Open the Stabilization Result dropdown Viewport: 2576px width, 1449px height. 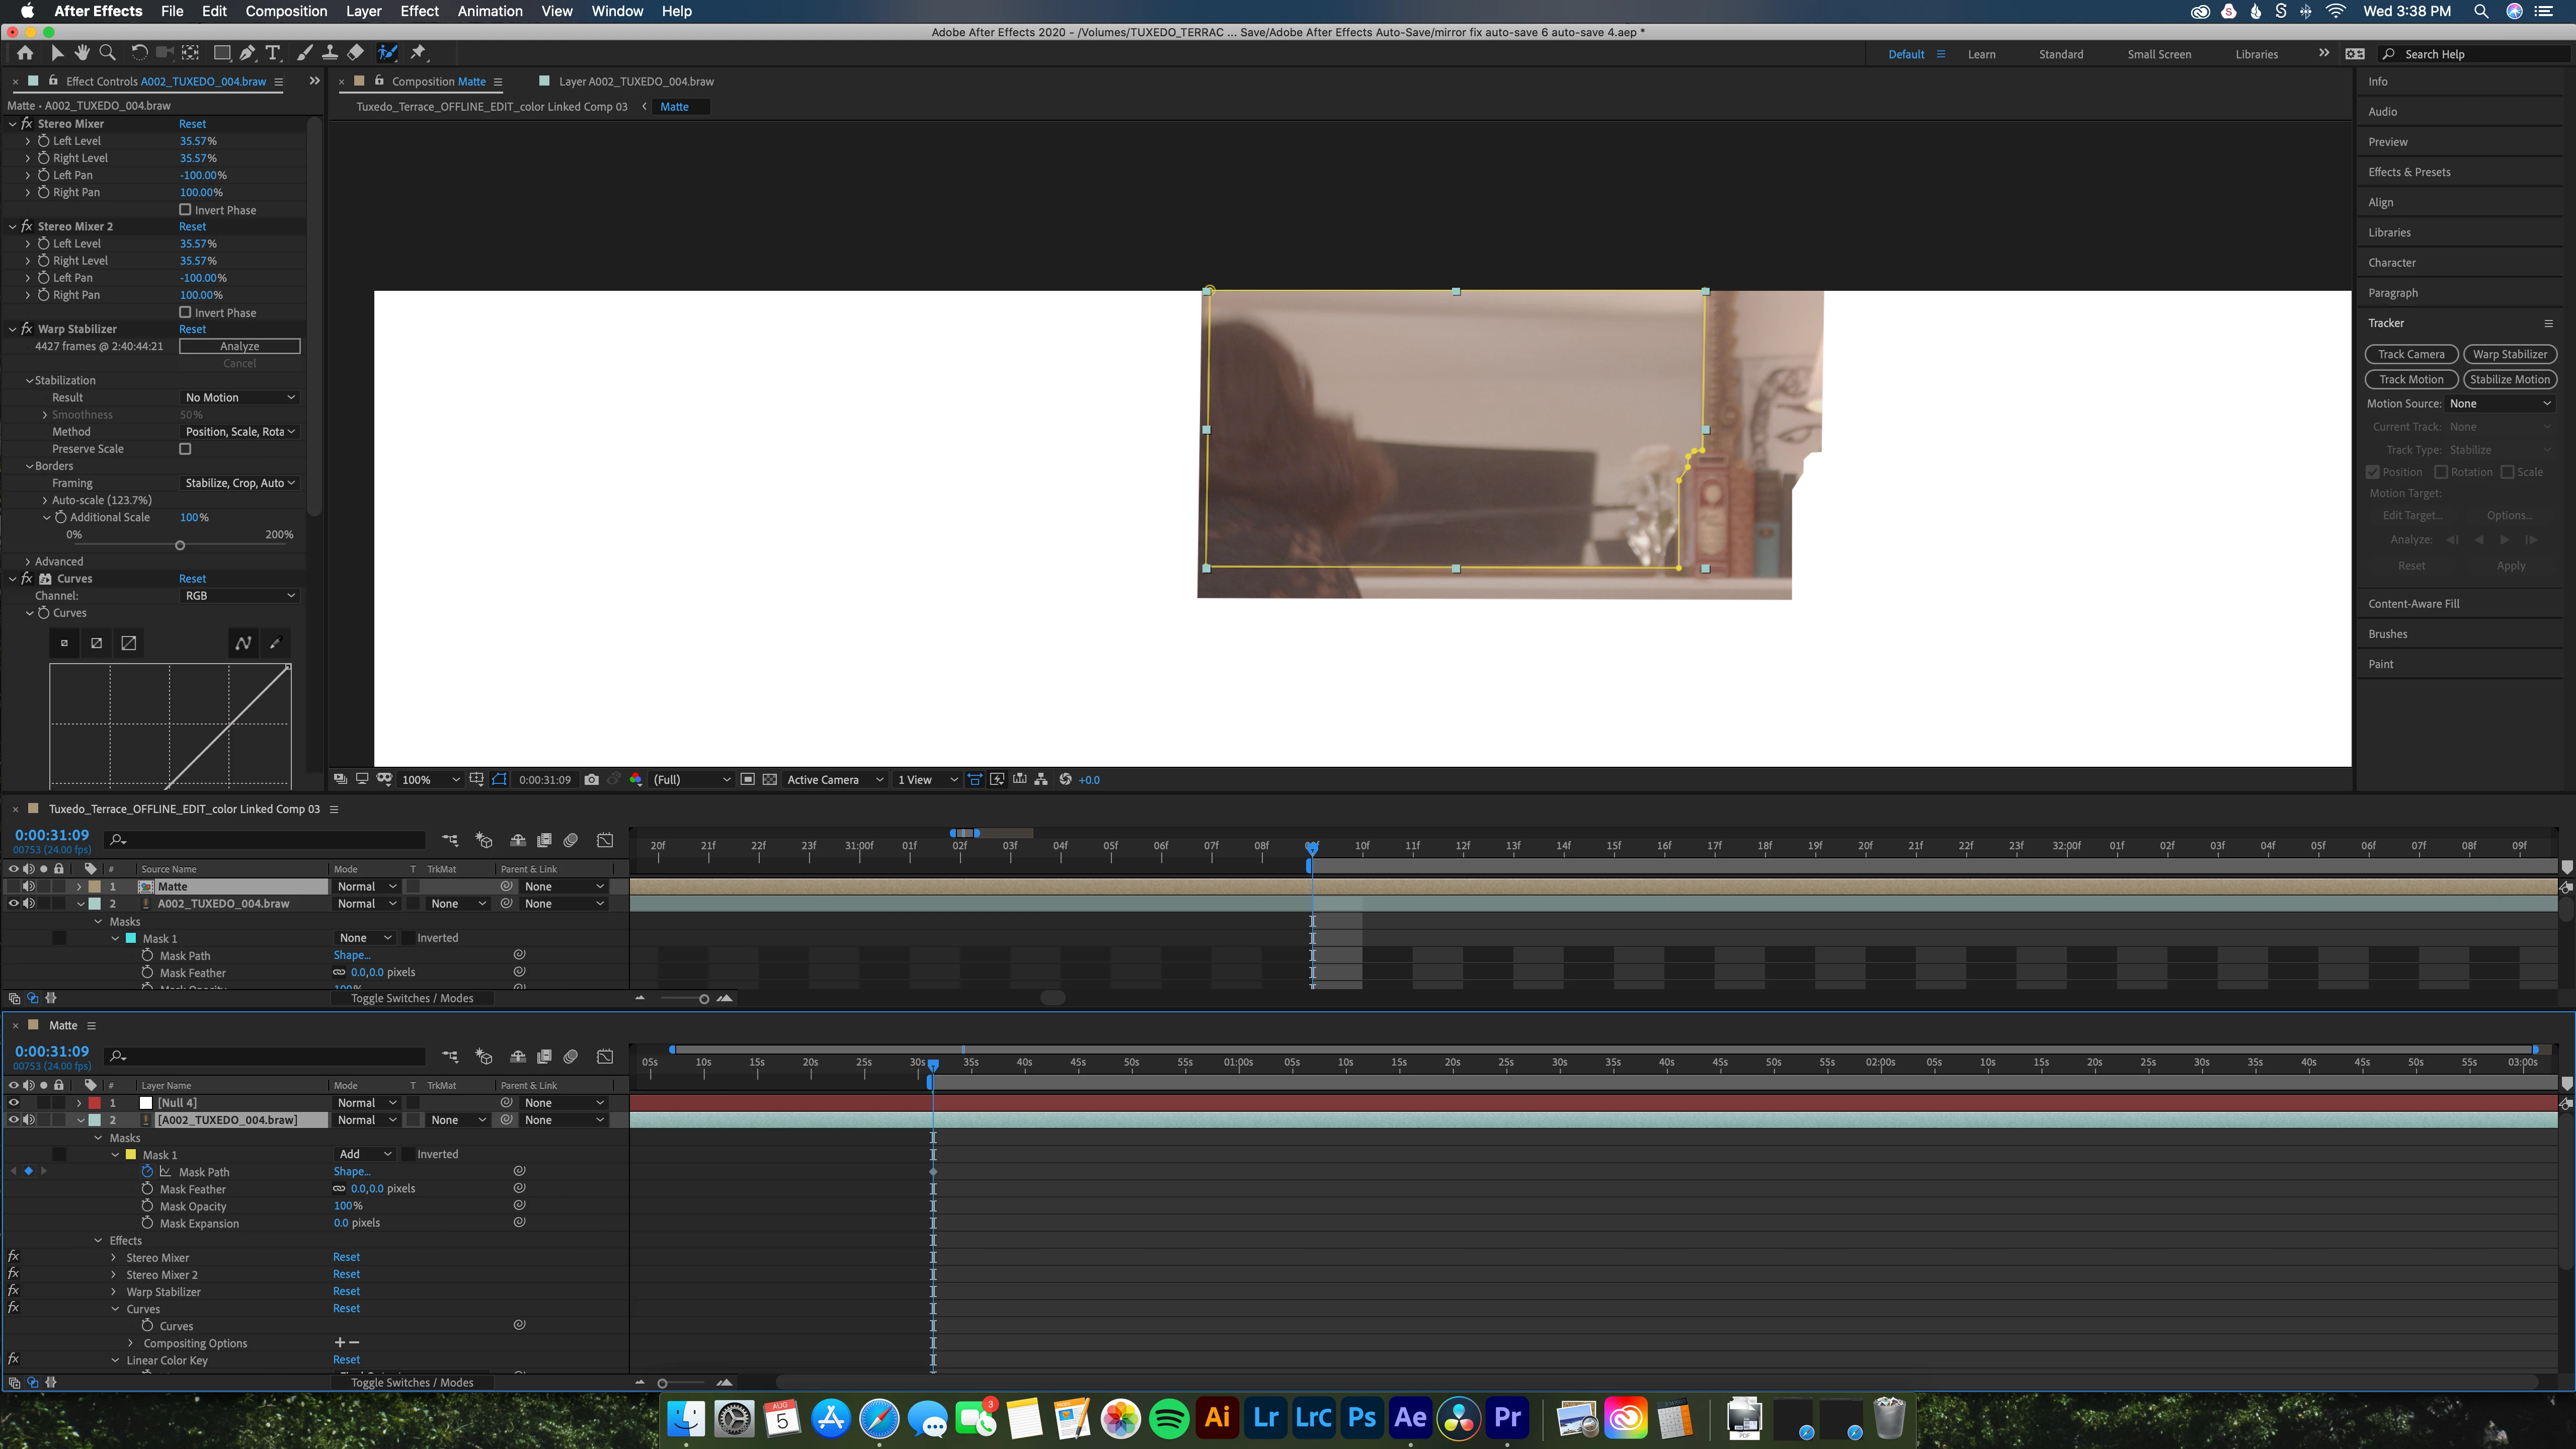pyautogui.click(x=240, y=398)
